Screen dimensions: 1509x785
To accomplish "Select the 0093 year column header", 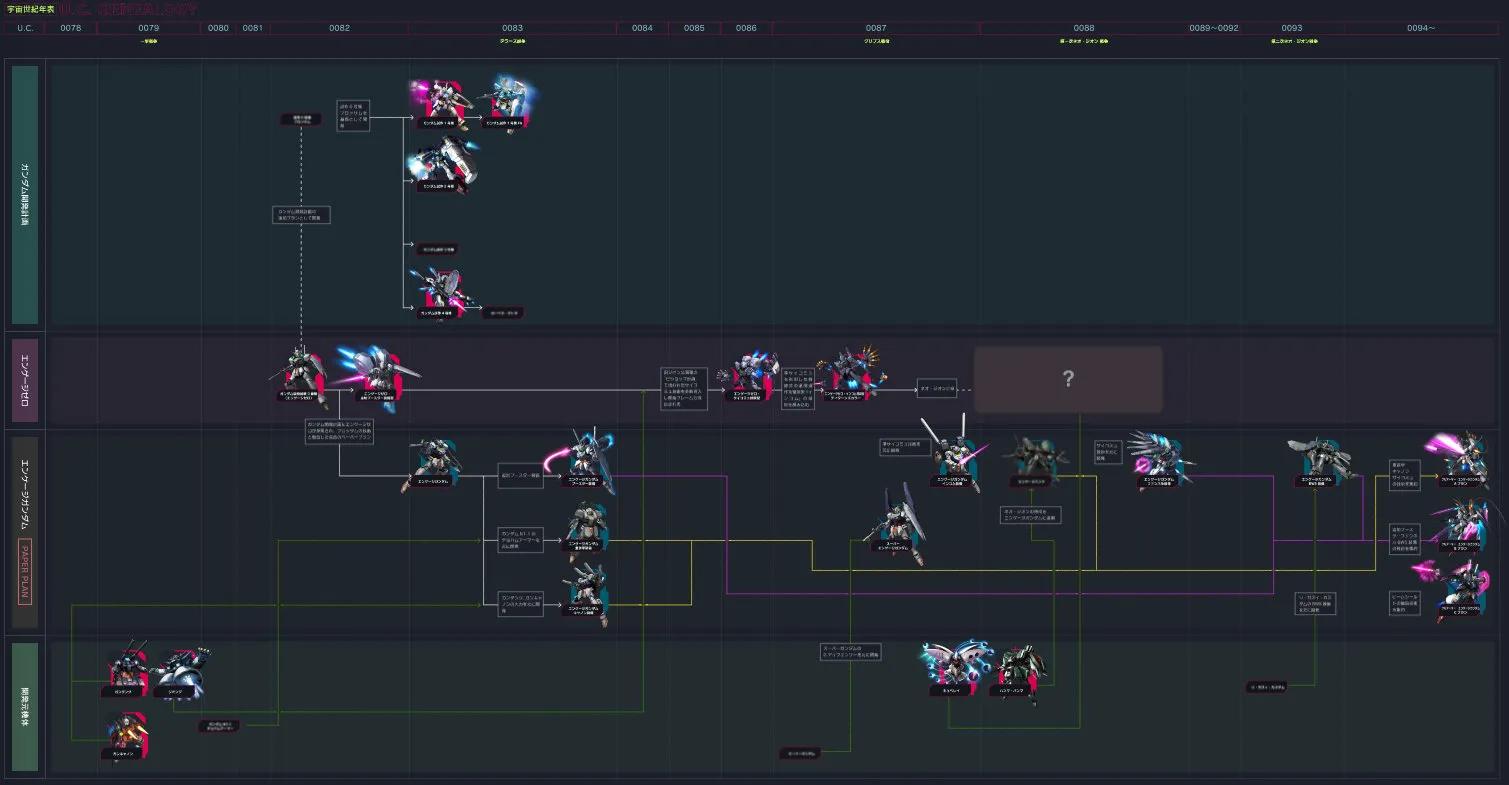I will coord(1291,28).
